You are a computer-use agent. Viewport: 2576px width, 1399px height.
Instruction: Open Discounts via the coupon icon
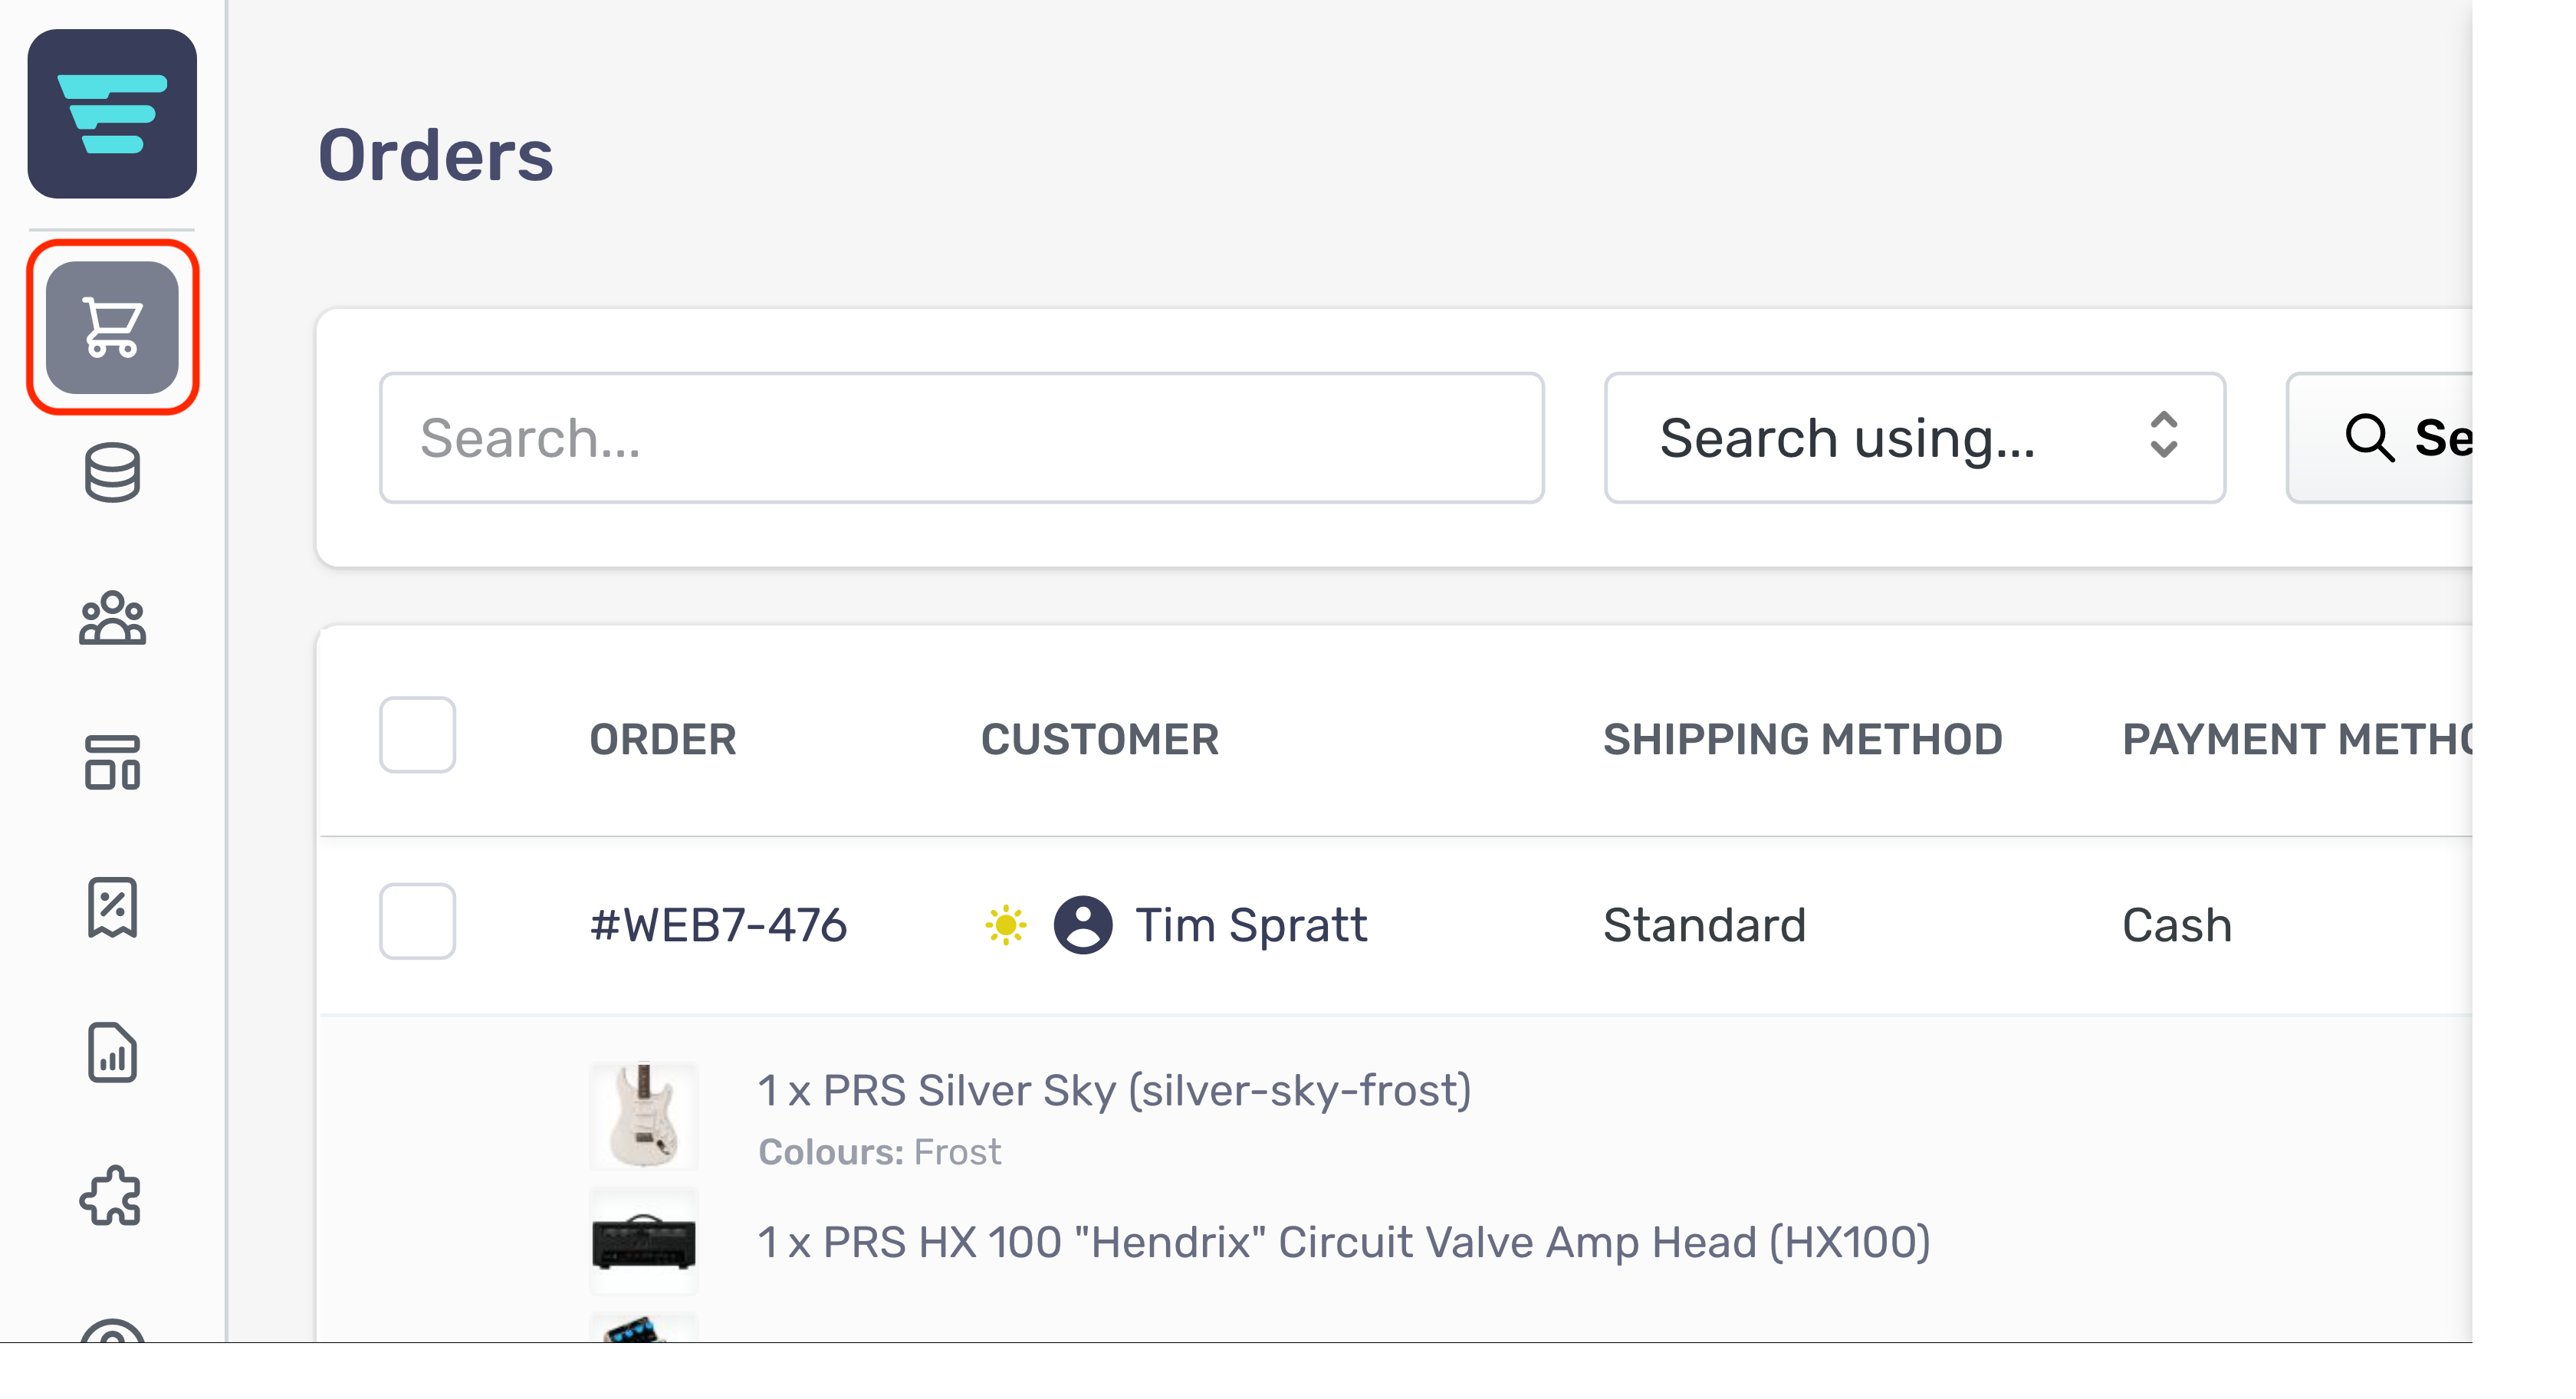pos(112,908)
